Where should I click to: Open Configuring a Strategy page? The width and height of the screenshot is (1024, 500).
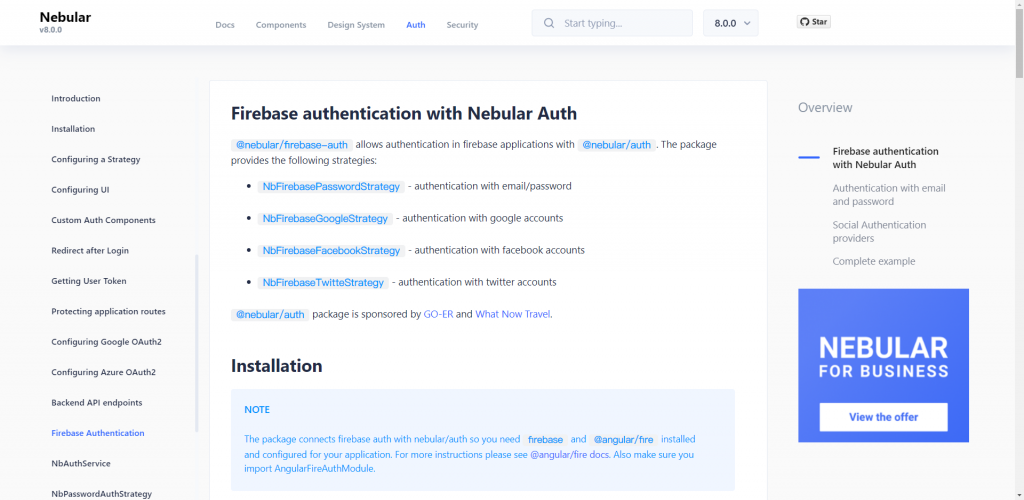(96, 159)
